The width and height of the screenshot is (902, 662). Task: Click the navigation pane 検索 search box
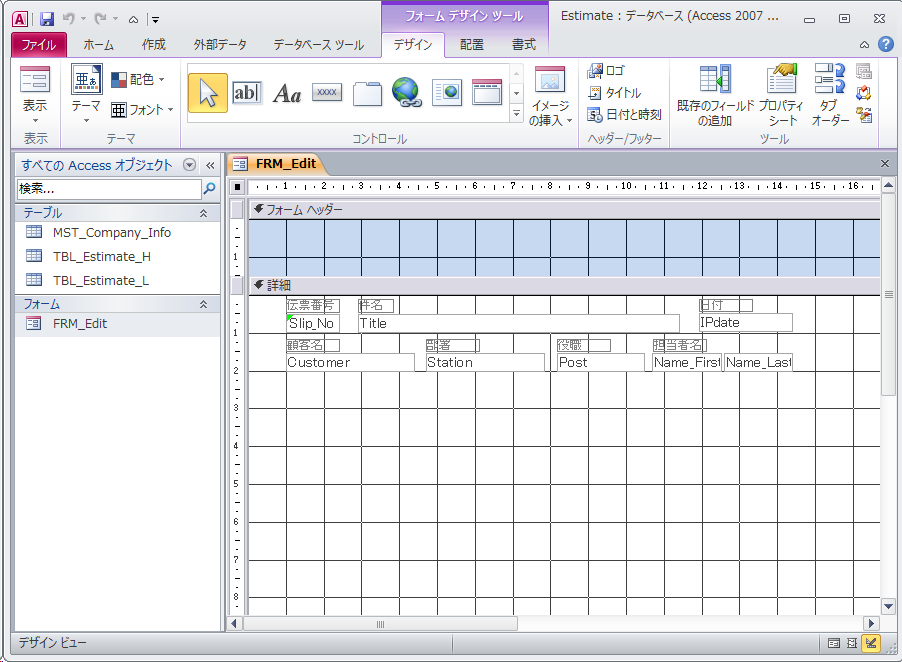pyautogui.click(x=109, y=189)
